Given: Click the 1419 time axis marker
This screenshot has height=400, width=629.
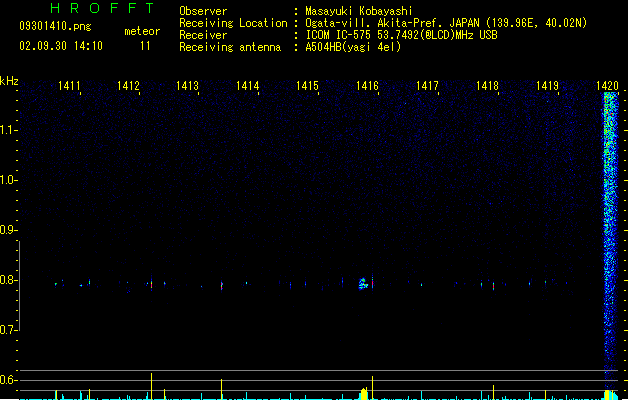Looking at the screenshot, I should [548, 86].
